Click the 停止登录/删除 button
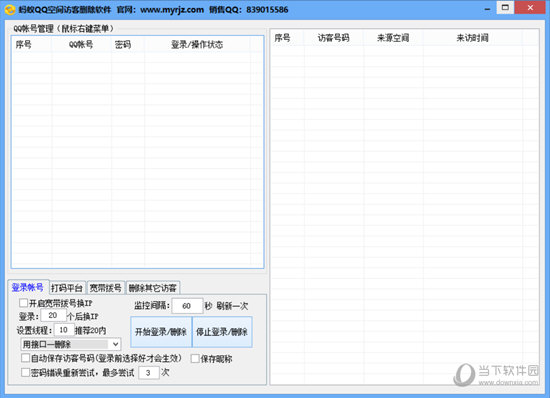Screen dimensions: 550x398 222,332
